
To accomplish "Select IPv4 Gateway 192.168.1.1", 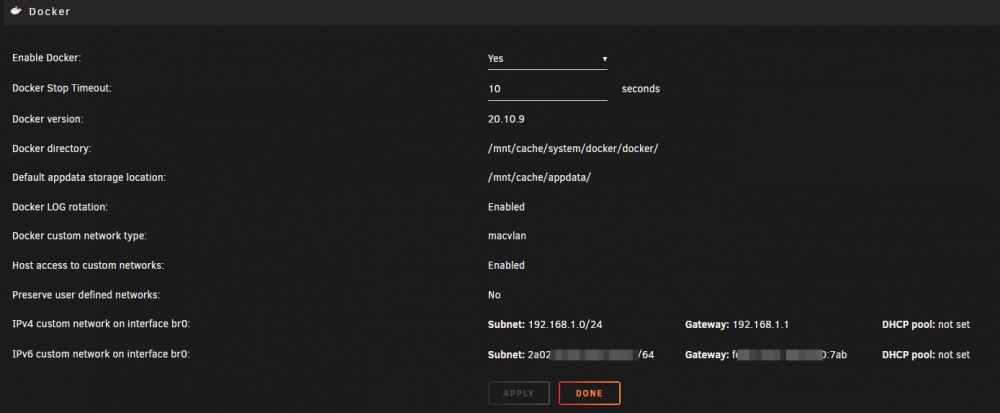I will click(x=737, y=324).
